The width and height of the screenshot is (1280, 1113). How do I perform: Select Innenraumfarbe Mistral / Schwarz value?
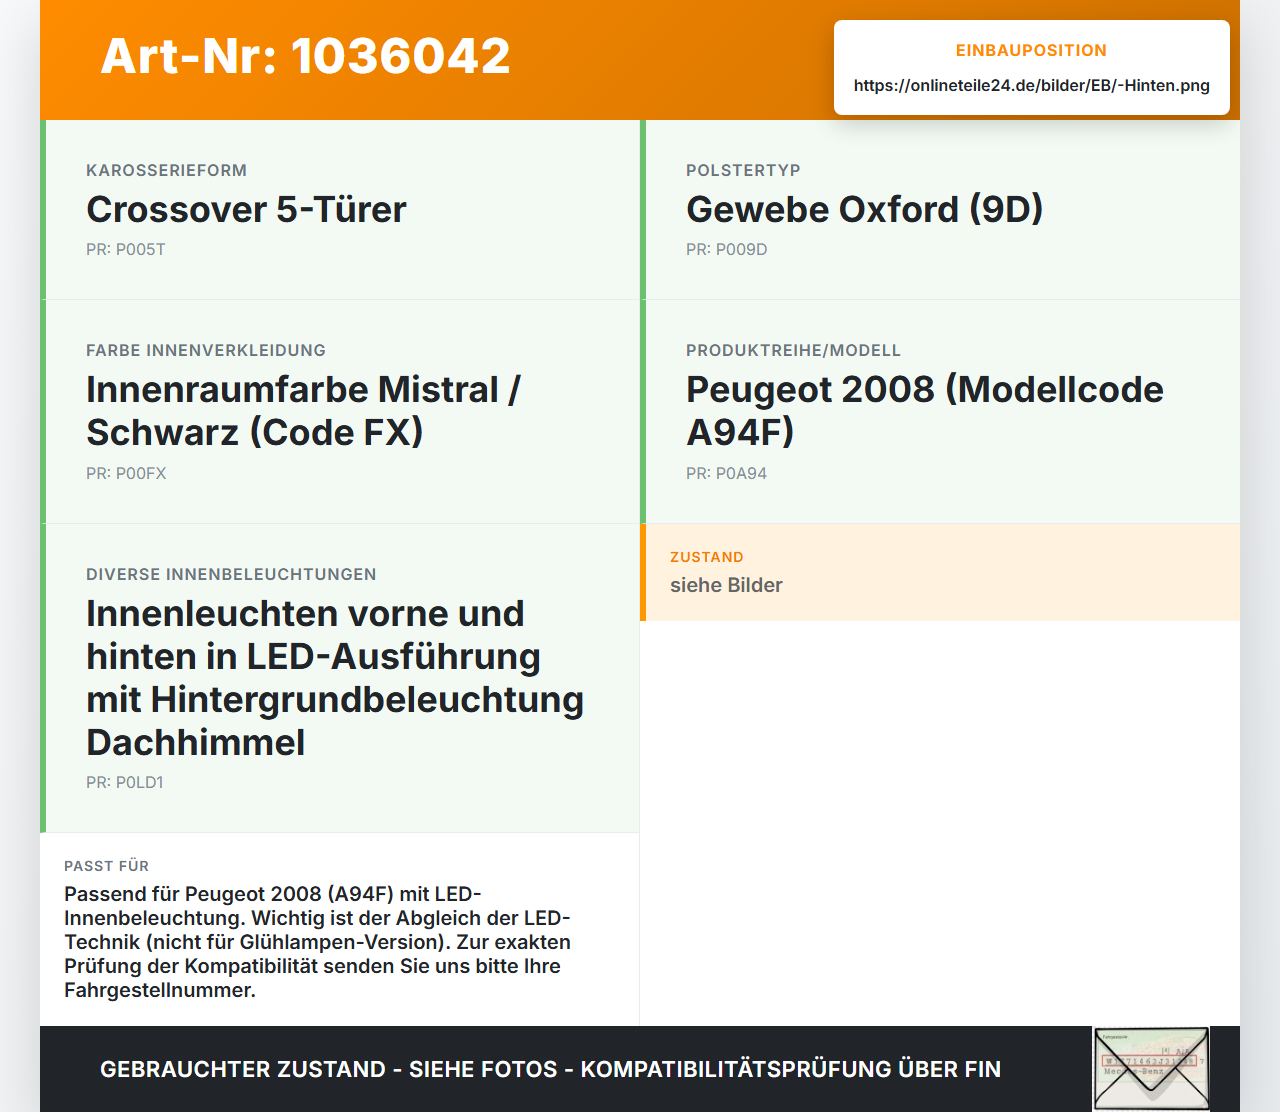coord(303,410)
